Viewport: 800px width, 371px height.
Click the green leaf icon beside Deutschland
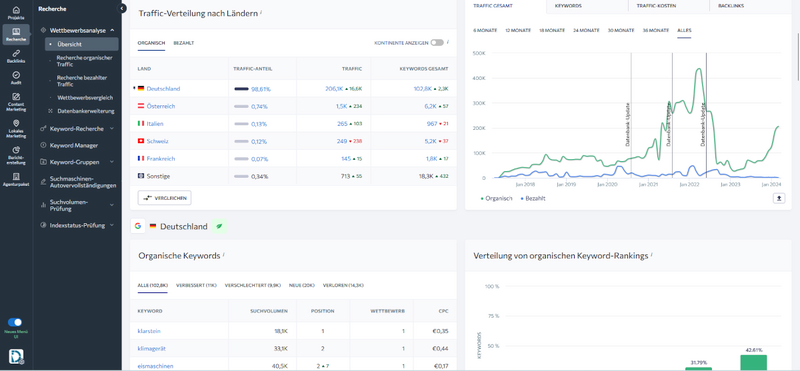click(219, 226)
